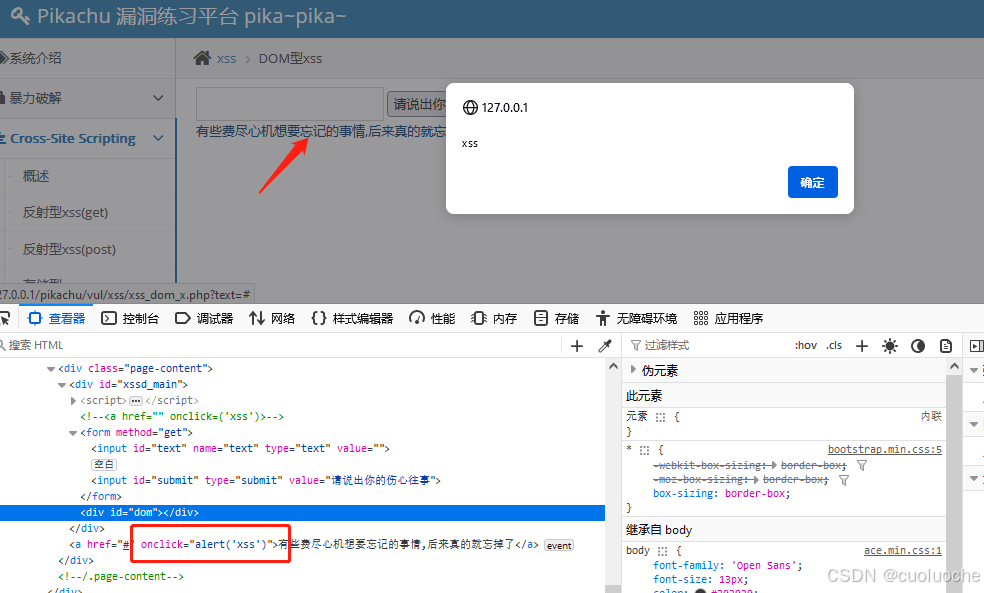Click the ellipsis badge in script node
Screen dimensions: 984x593
[x=136, y=400]
